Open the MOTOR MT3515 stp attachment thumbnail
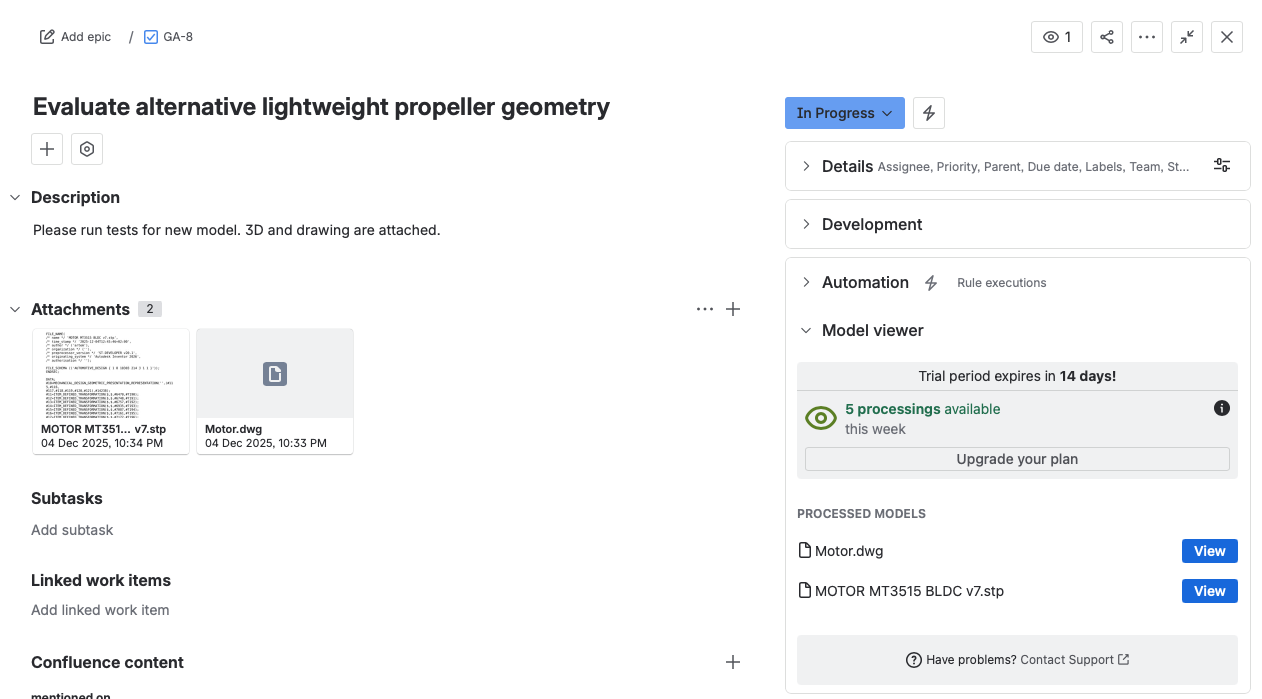The height and width of the screenshot is (699, 1262). 111,374
